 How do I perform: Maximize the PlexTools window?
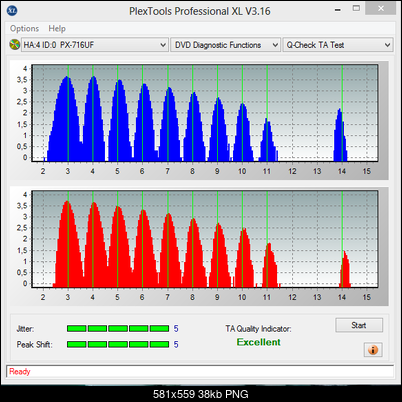(x=356, y=9)
